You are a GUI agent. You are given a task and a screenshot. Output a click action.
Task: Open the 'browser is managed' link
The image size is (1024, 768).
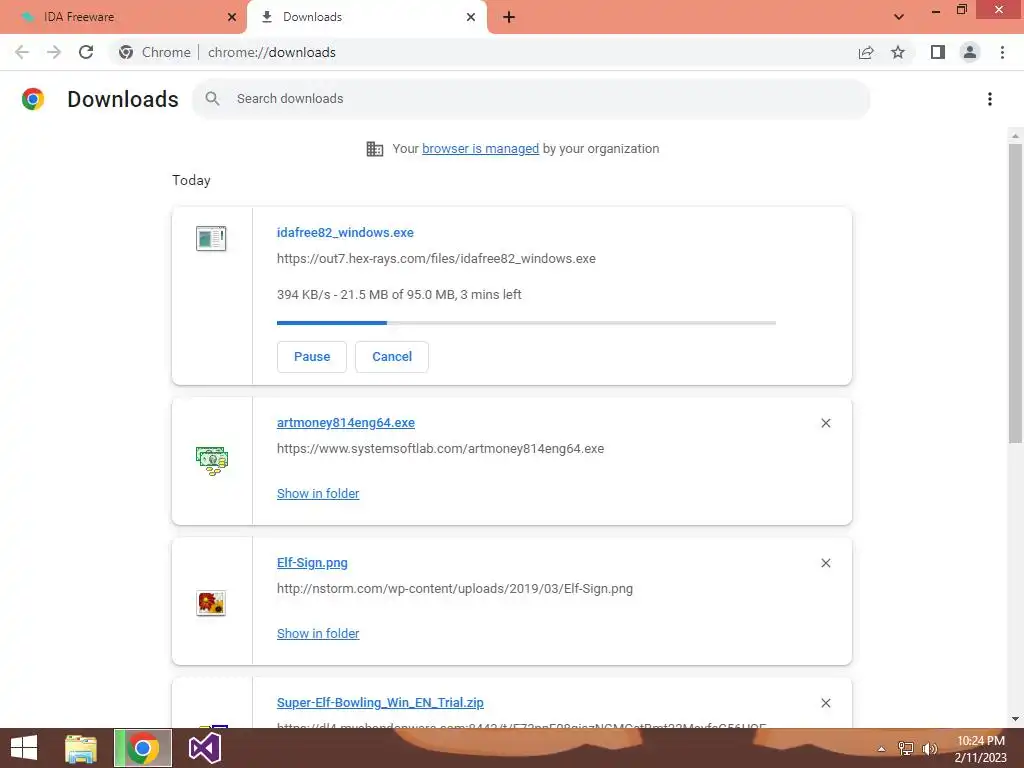(481, 149)
